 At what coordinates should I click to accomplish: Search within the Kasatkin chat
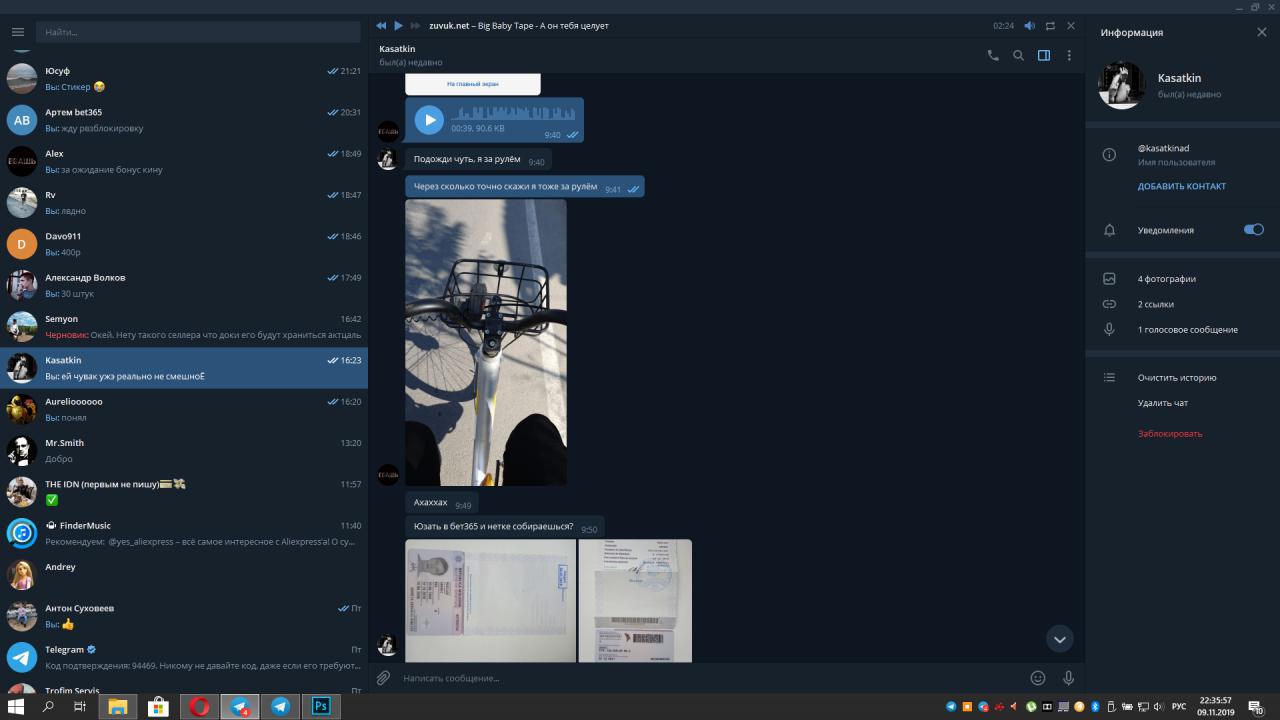click(x=1018, y=56)
